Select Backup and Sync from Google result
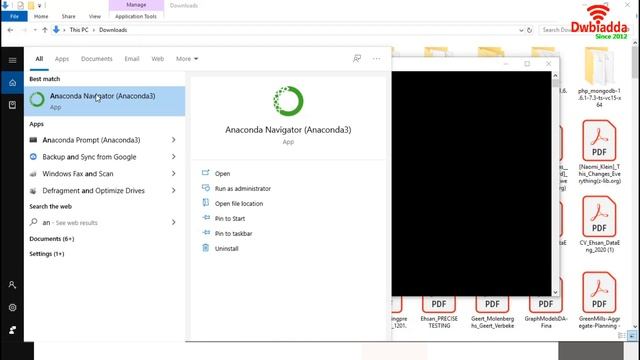640x360 pixels. [89, 157]
